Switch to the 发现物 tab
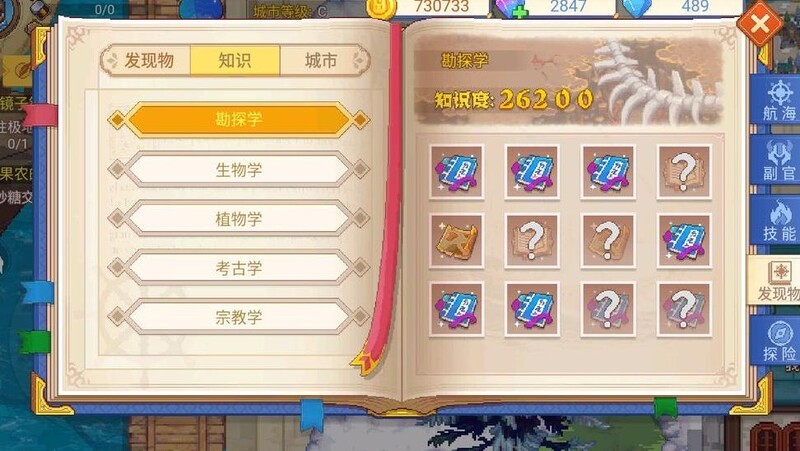This screenshot has width=800, height=451. pyautogui.click(x=149, y=61)
